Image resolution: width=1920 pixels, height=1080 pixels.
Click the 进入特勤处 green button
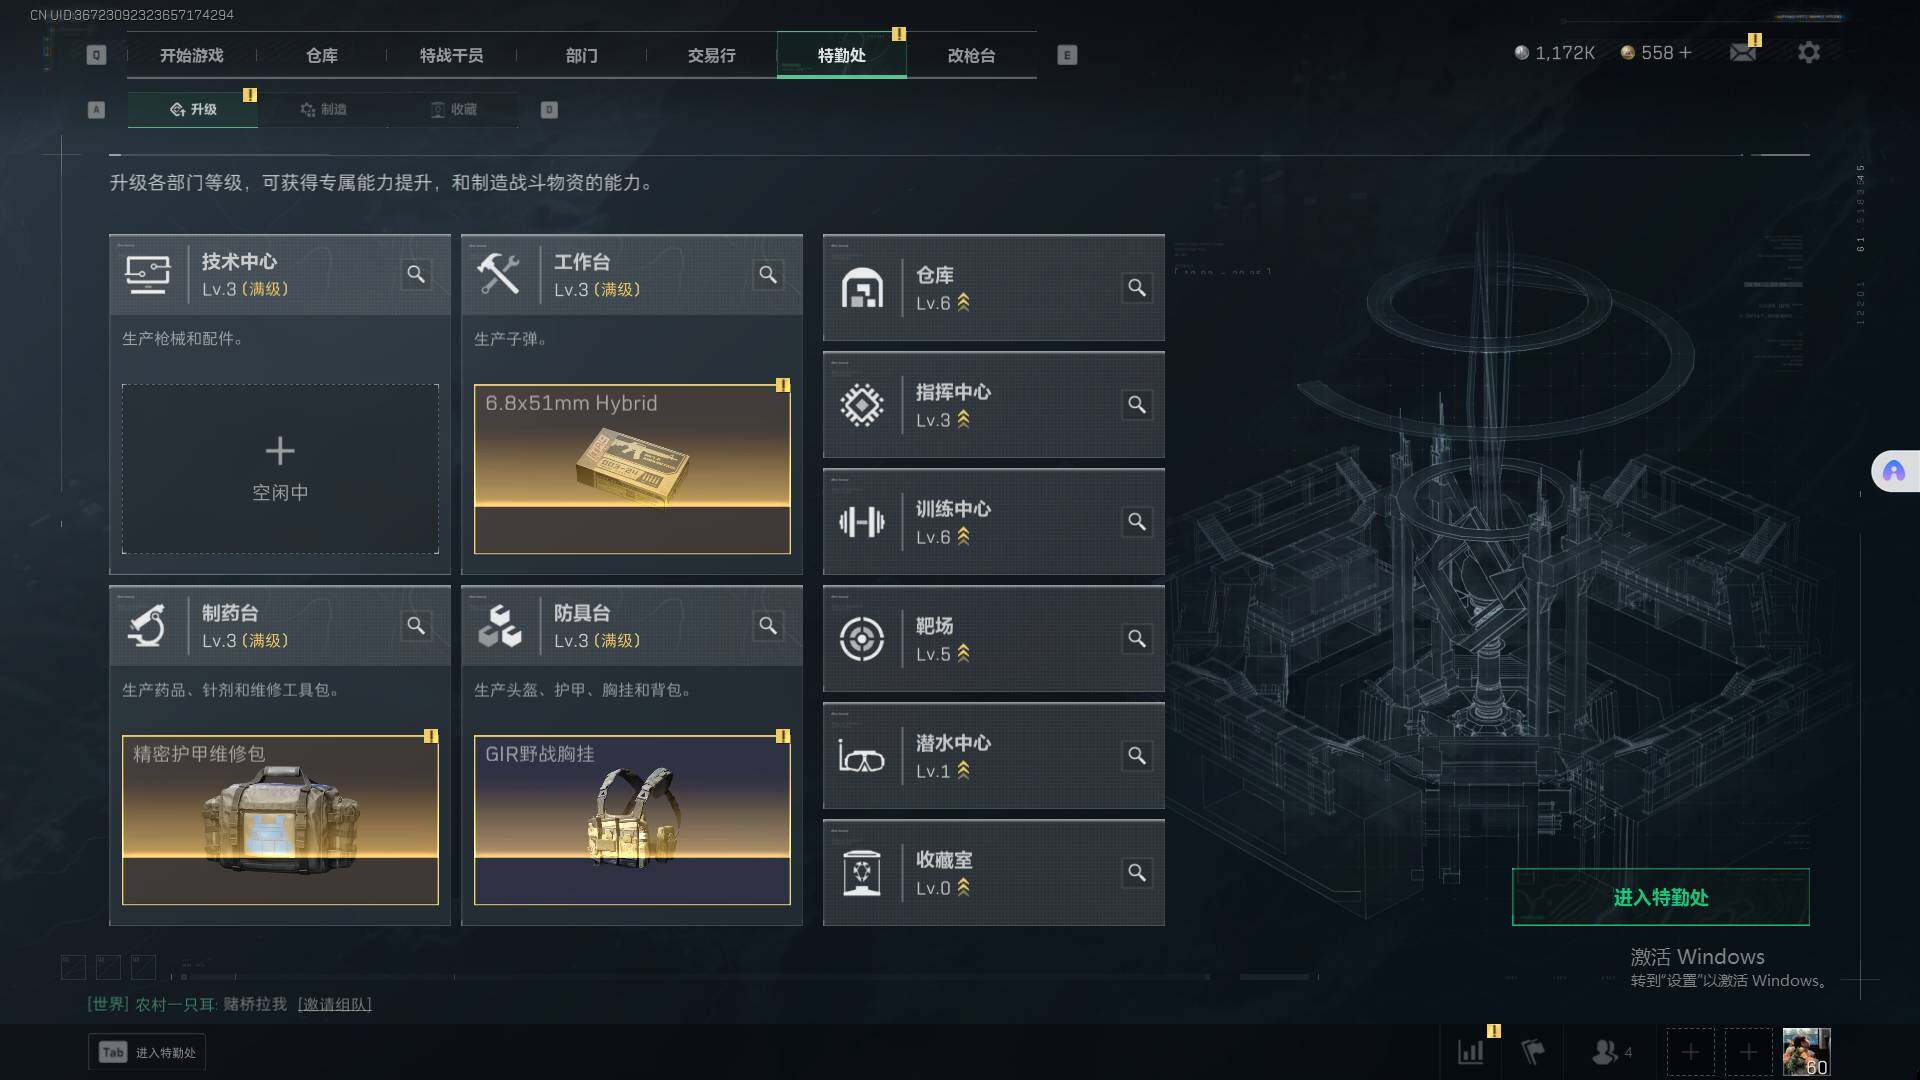click(1660, 897)
